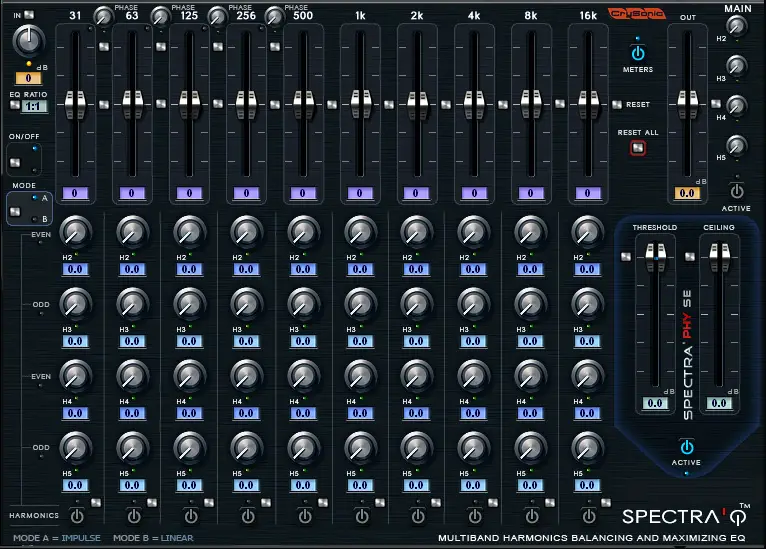Click the small square switch above the 31 band power icon
The height and width of the screenshot is (549, 766).
click(96, 503)
